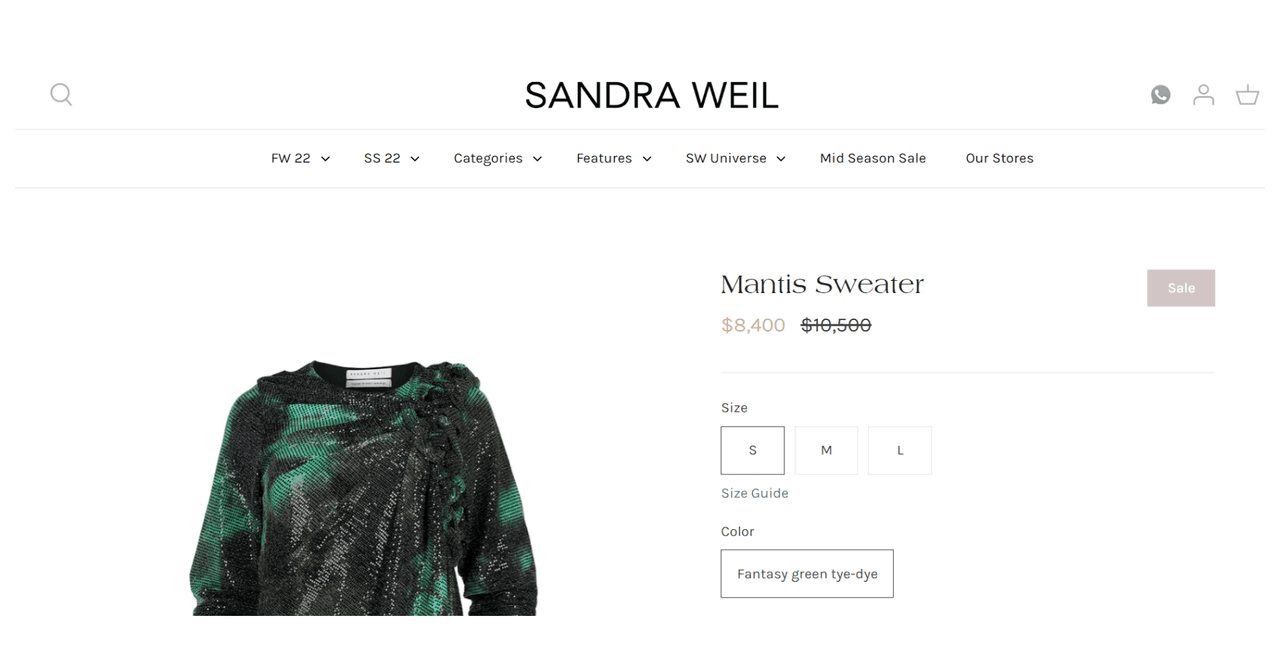This screenshot has width=1280, height=670.
Task: Select size S option
Action: click(752, 450)
